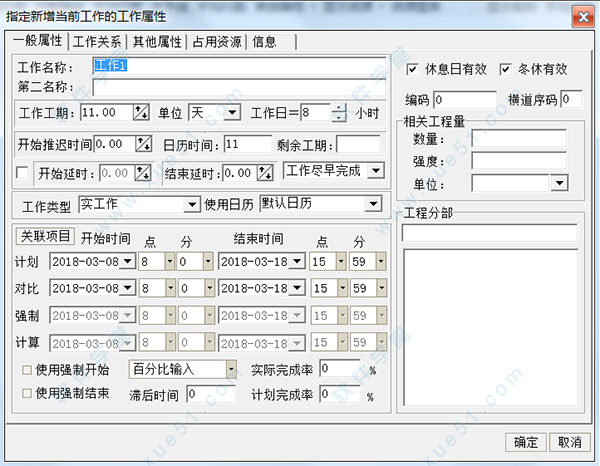Open the 单位 dropdown under 相关工程量
Screen dimensions: 600x466
(558, 183)
